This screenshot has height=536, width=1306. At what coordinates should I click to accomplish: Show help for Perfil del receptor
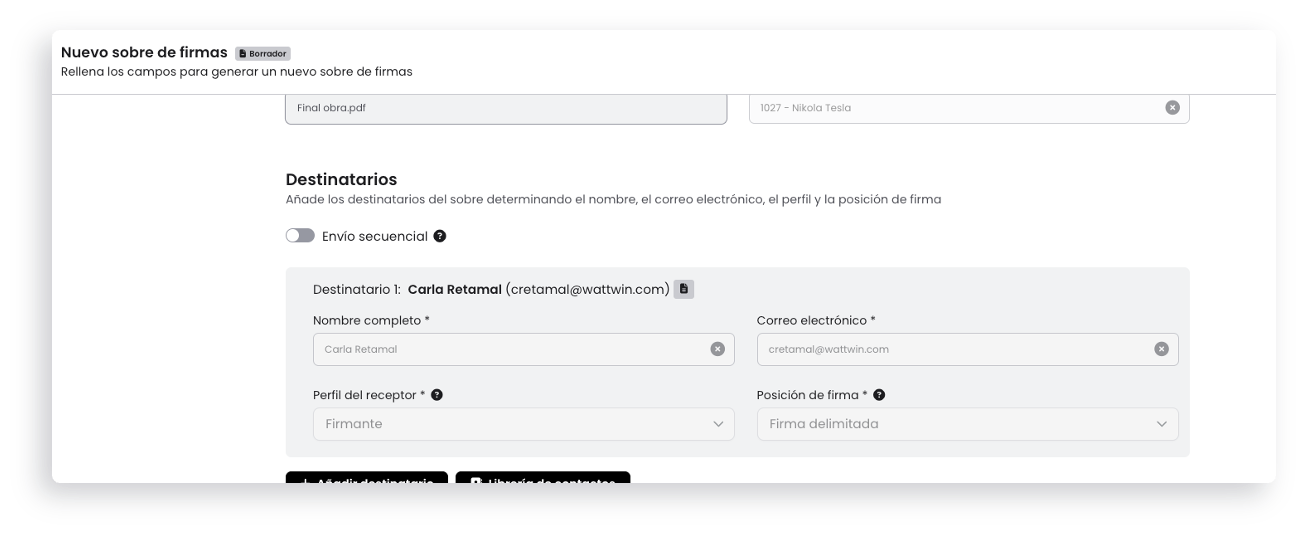[437, 395]
